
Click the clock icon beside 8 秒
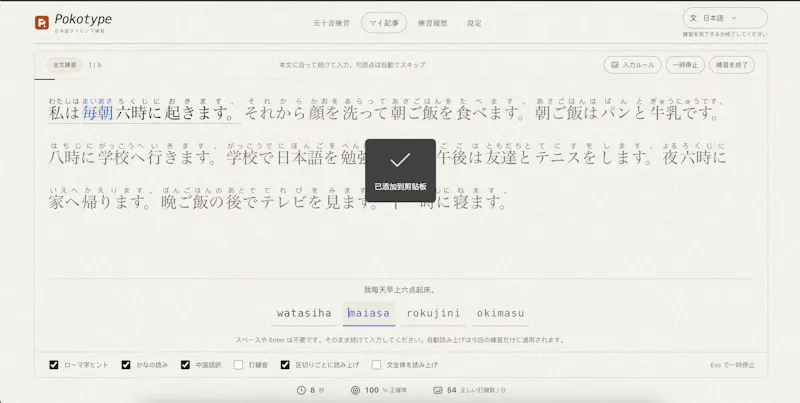[x=301, y=390]
